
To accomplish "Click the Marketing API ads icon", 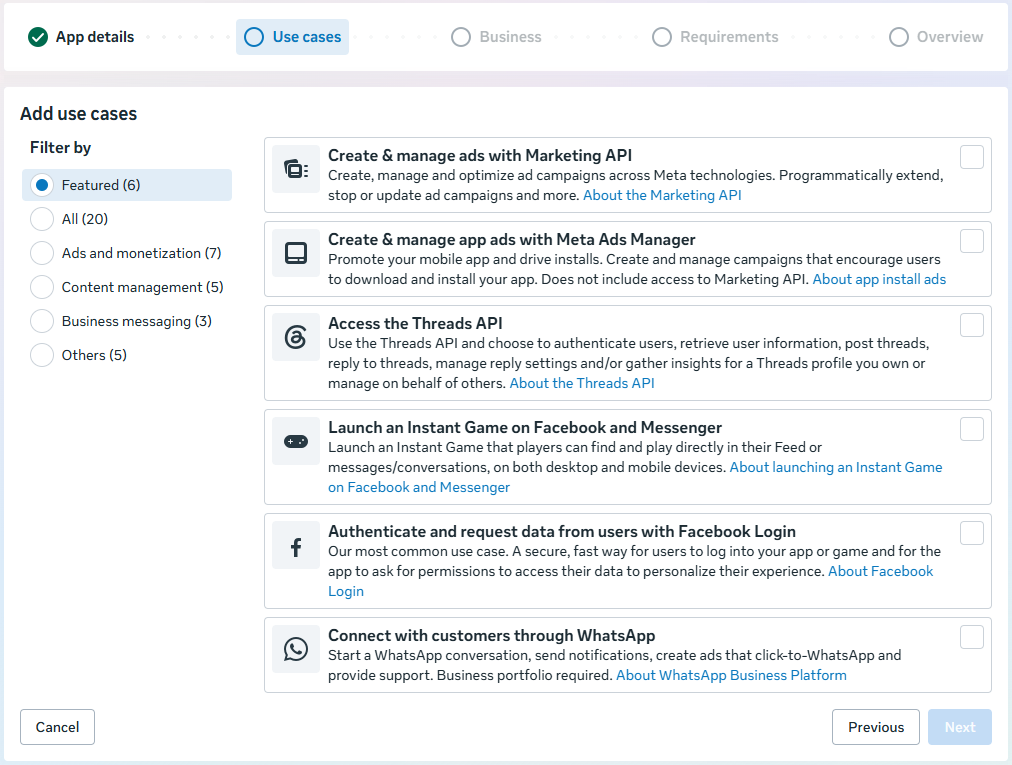I will tap(296, 169).
